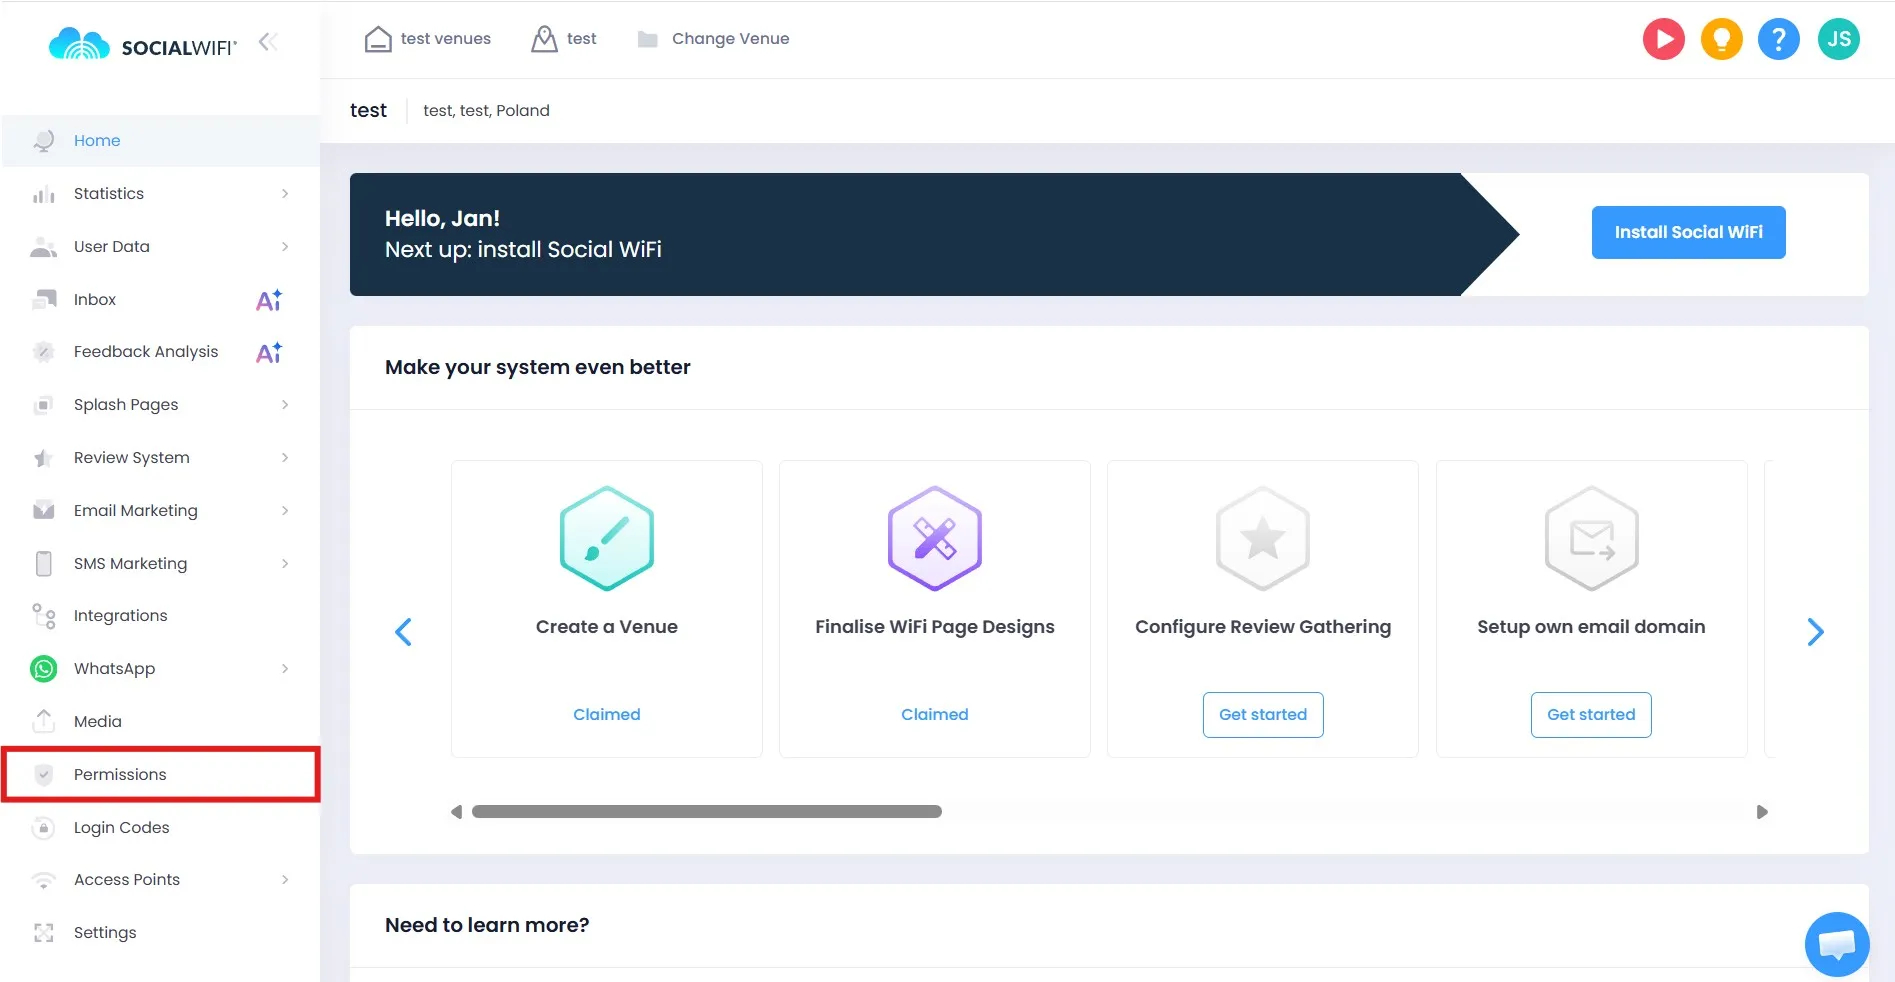The height and width of the screenshot is (982, 1895).
Task: Click the Splash Pages icon
Action: point(44,405)
